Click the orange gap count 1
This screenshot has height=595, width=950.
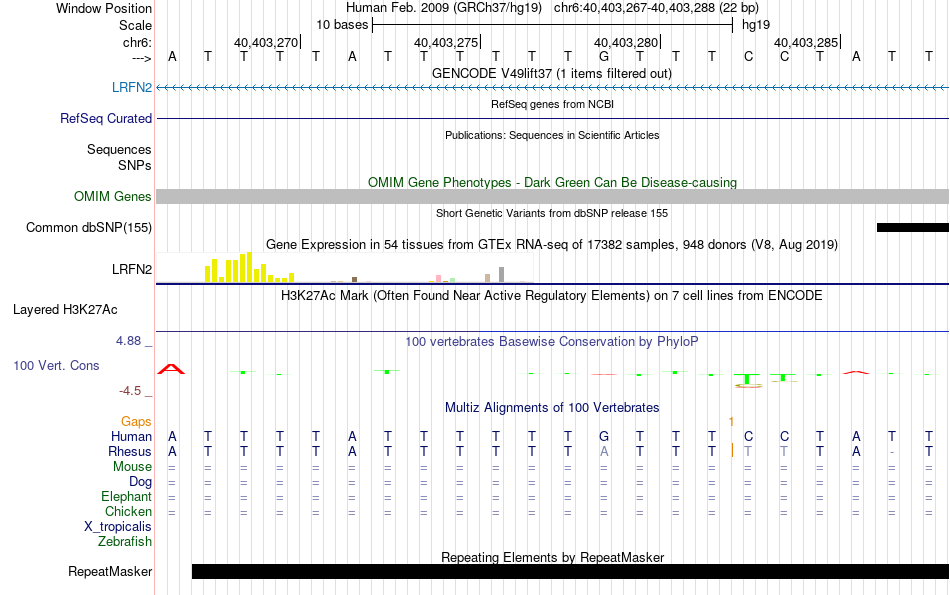[731, 421]
